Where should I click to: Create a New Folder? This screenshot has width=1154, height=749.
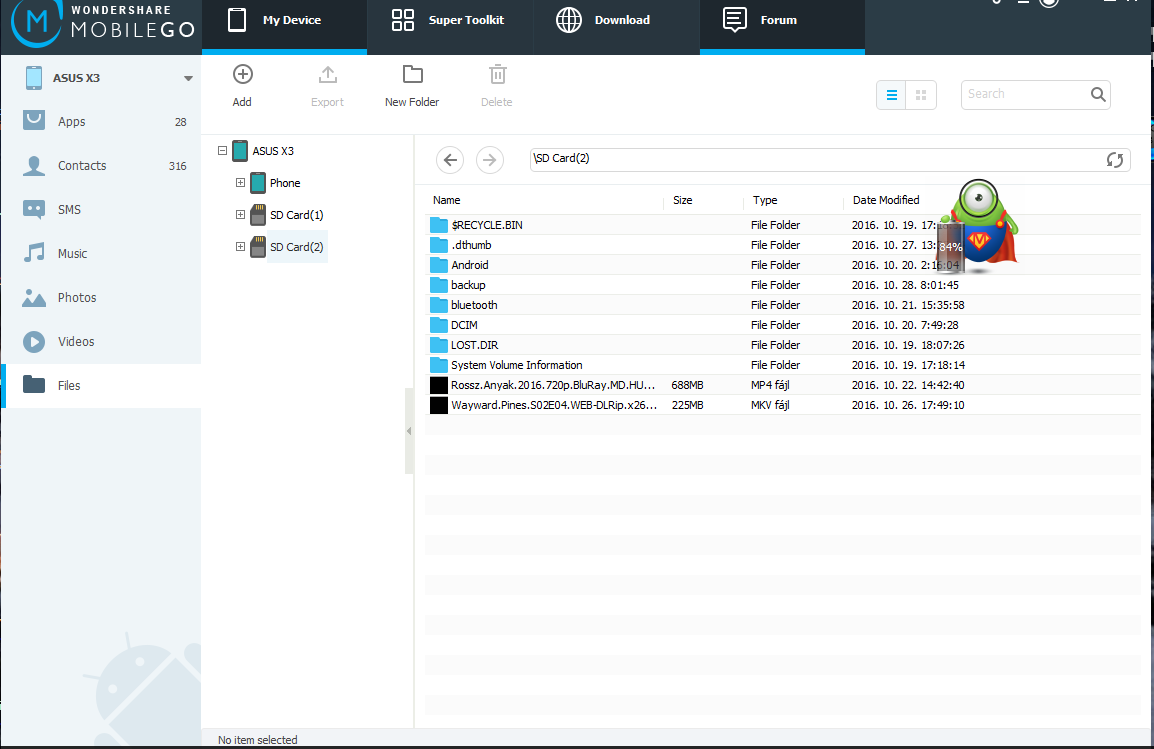tap(412, 86)
